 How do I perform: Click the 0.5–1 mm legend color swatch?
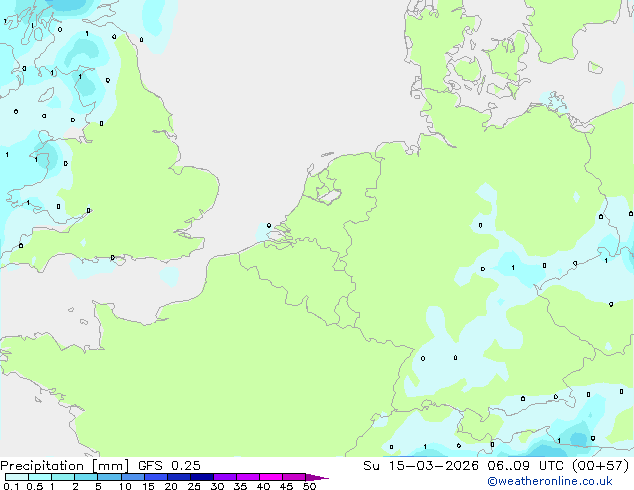[x=40, y=477]
